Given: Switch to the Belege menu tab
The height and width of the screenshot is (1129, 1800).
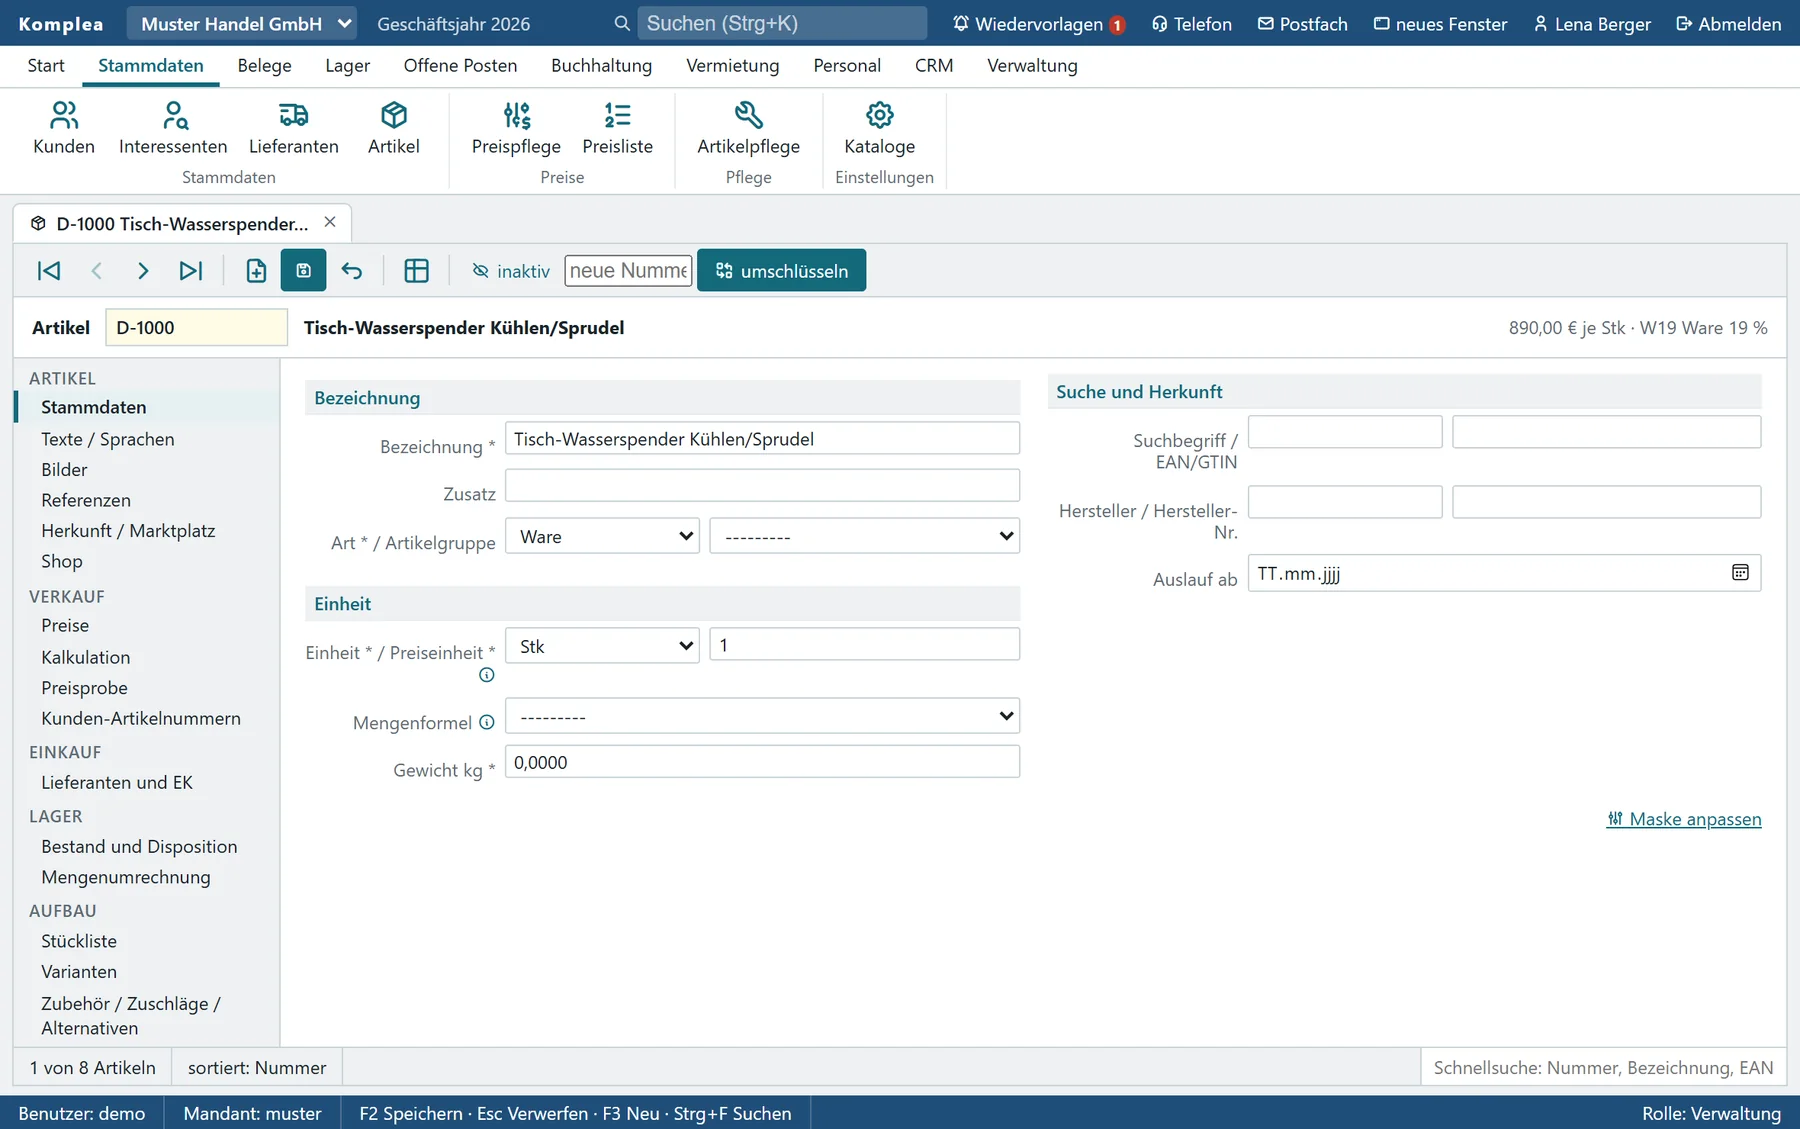Looking at the screenshot, I should click(x=265, y=65).
